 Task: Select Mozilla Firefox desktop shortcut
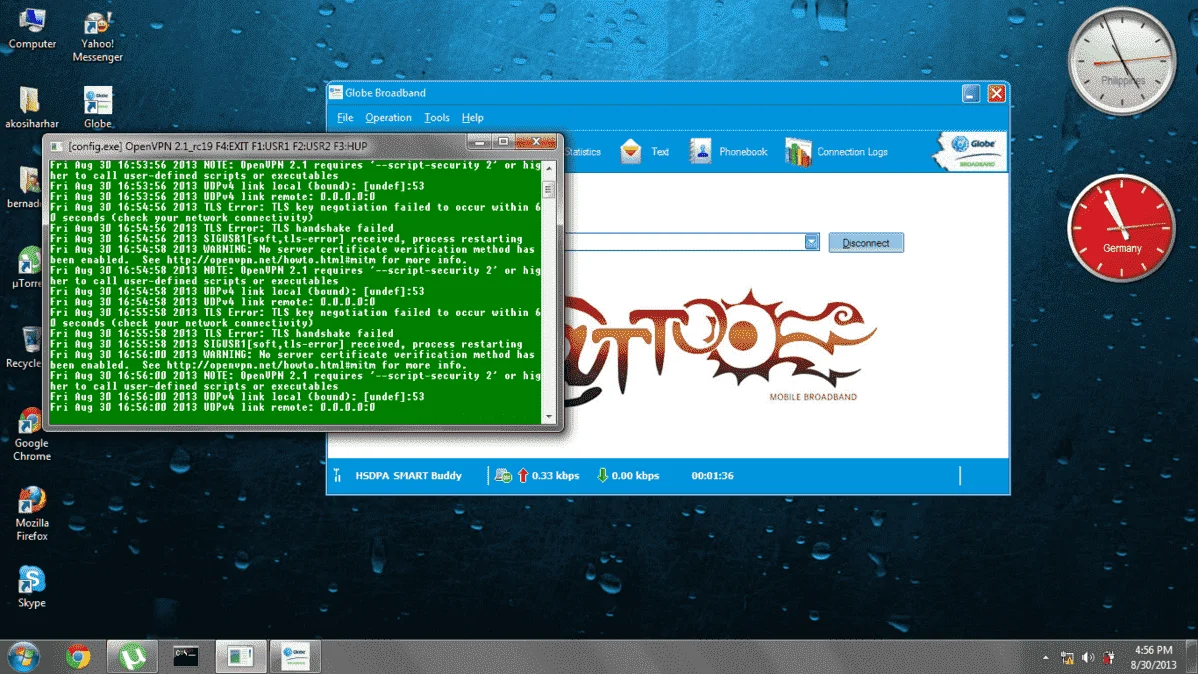coord(31,514)
